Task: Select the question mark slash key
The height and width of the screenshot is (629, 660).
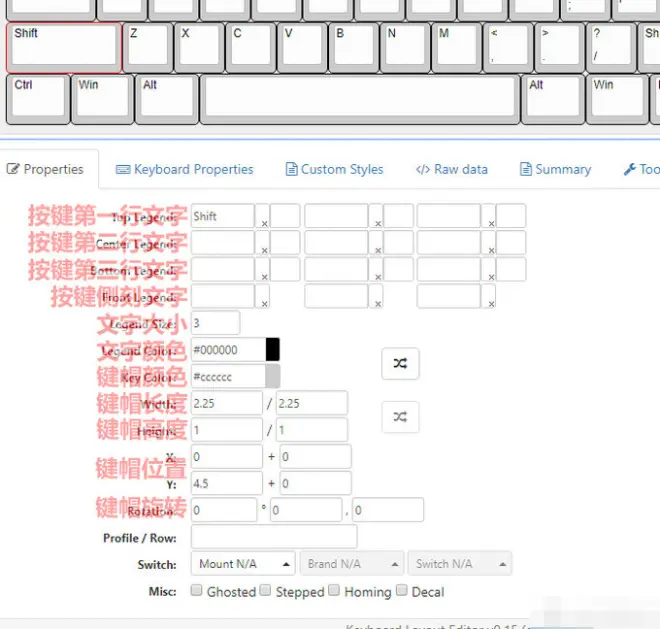Action: click(611, 48)
